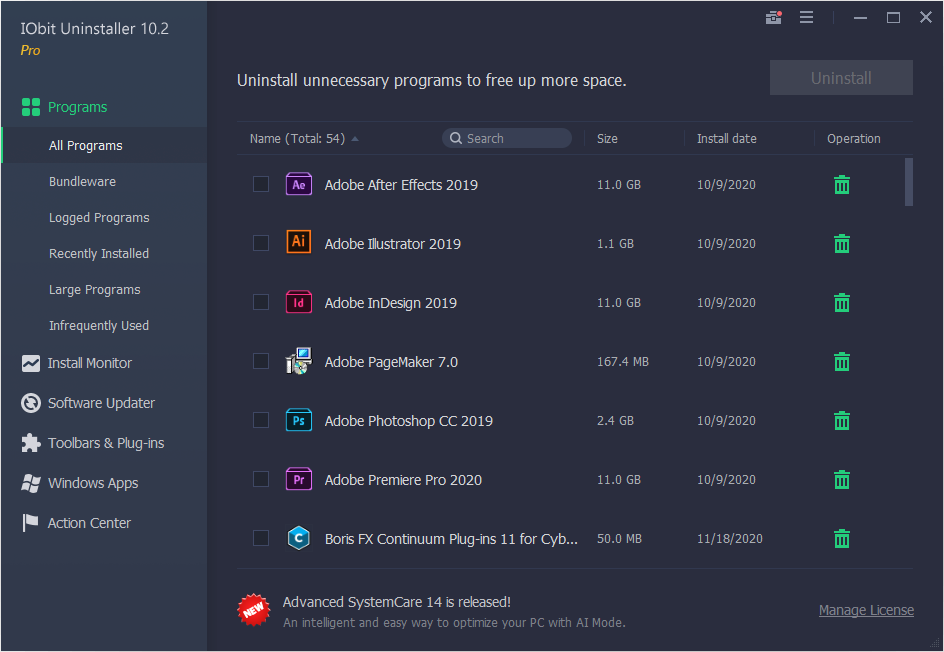Click the Illustrator Ai program icon
944x652 pixels.
pyautogui.click(x=299, y=242)
